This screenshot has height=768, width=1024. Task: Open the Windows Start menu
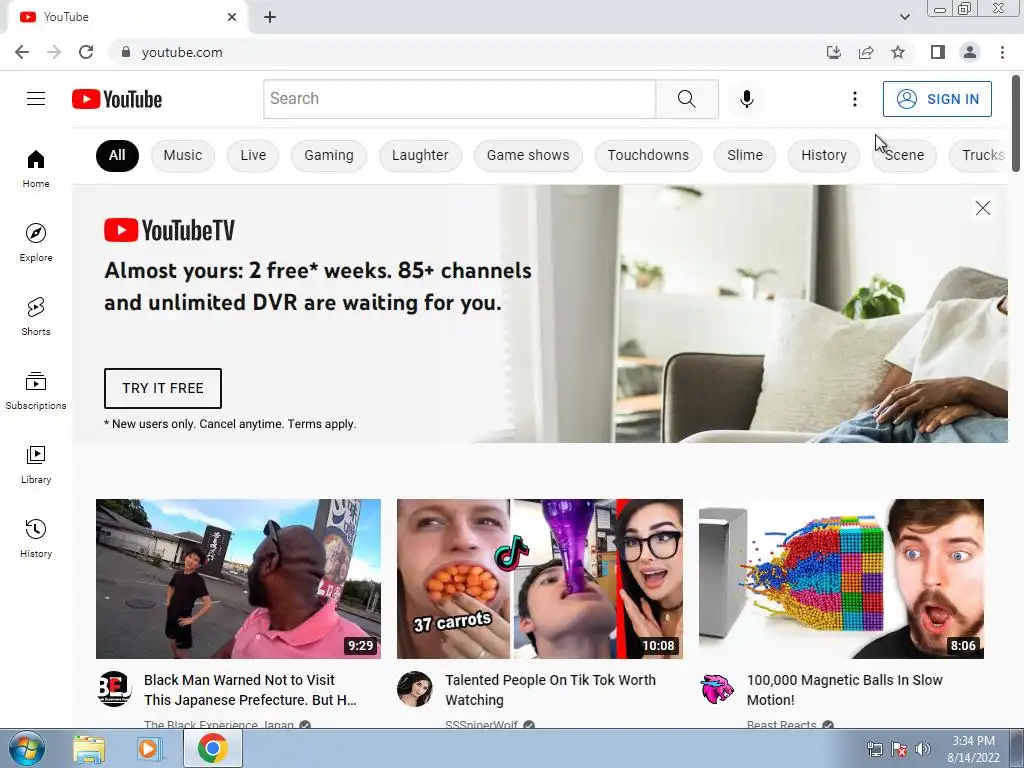(26, 748)
